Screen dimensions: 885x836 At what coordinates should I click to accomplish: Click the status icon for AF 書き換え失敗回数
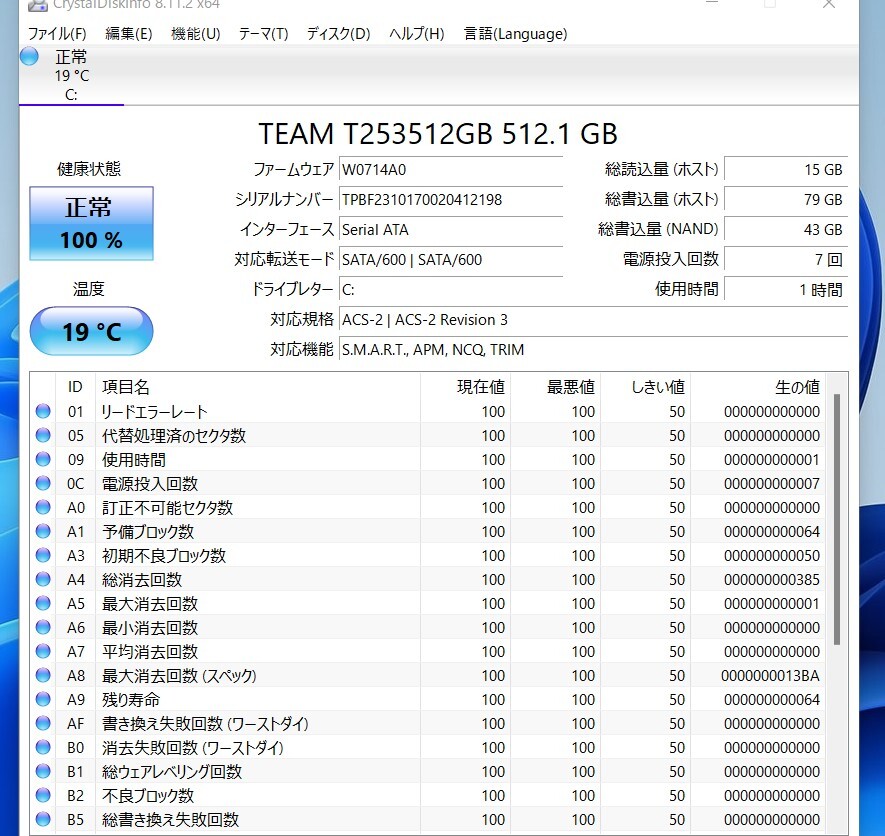(x=43, y=723)
